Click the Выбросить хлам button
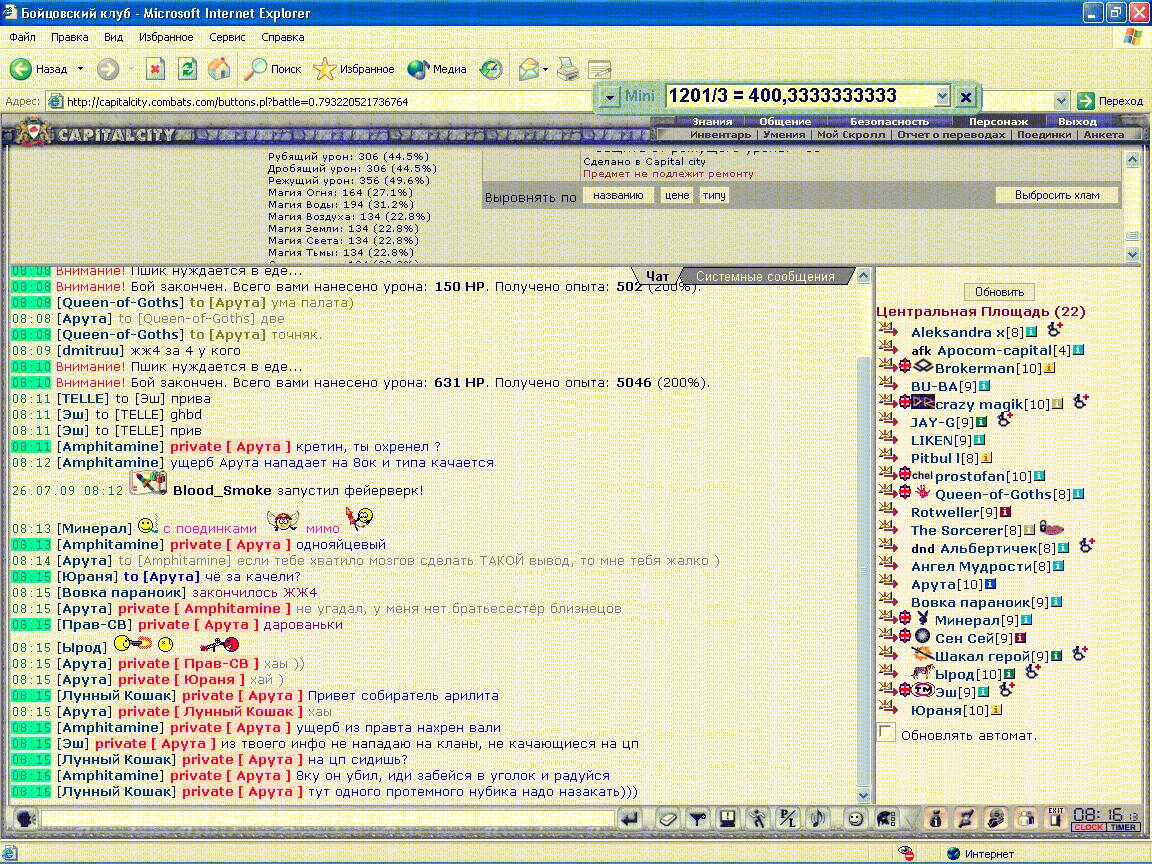The image size is (1152, 864). pyautogui.click(x=1056, y=195)
